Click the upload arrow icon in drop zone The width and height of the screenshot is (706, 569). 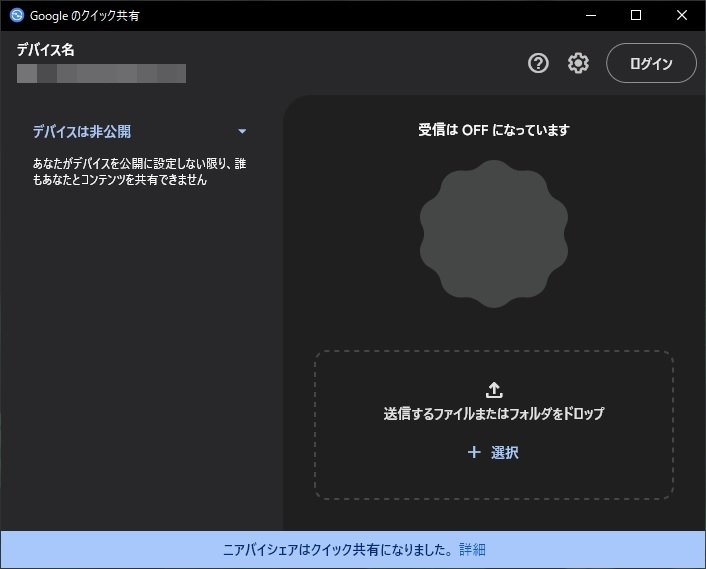494,390
